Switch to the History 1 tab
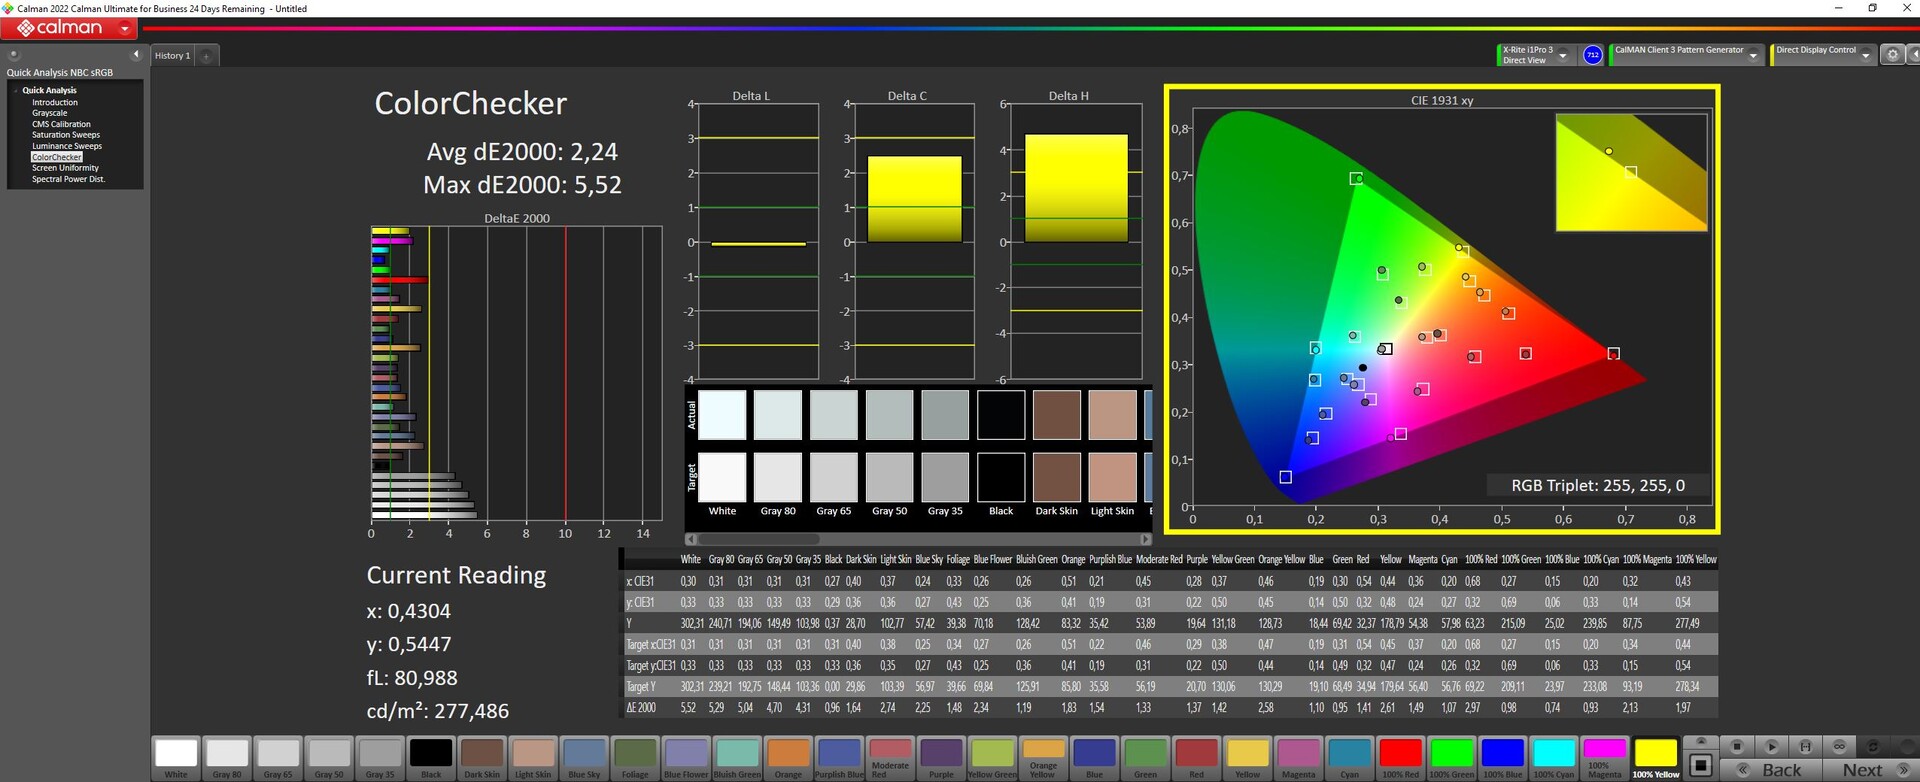The height and width of the screenshot is (782, 1920). (x=171, y=56)
